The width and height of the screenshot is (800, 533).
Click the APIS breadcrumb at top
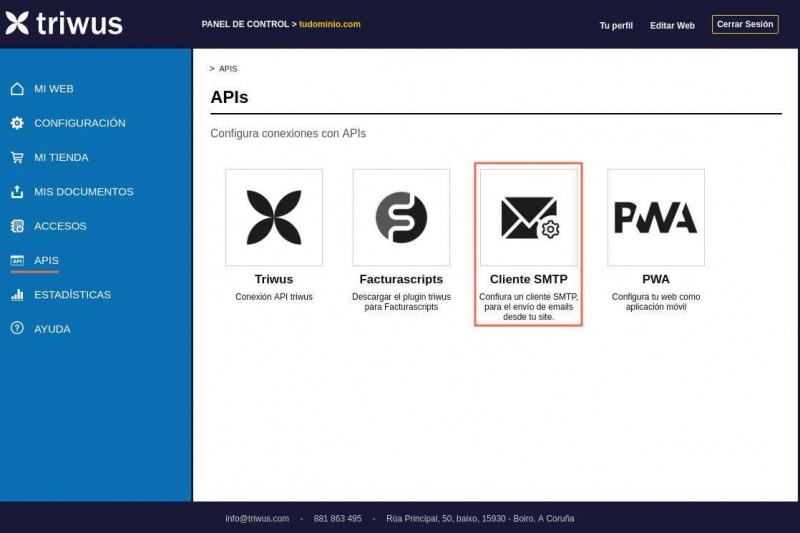click(x=228, y=69)
